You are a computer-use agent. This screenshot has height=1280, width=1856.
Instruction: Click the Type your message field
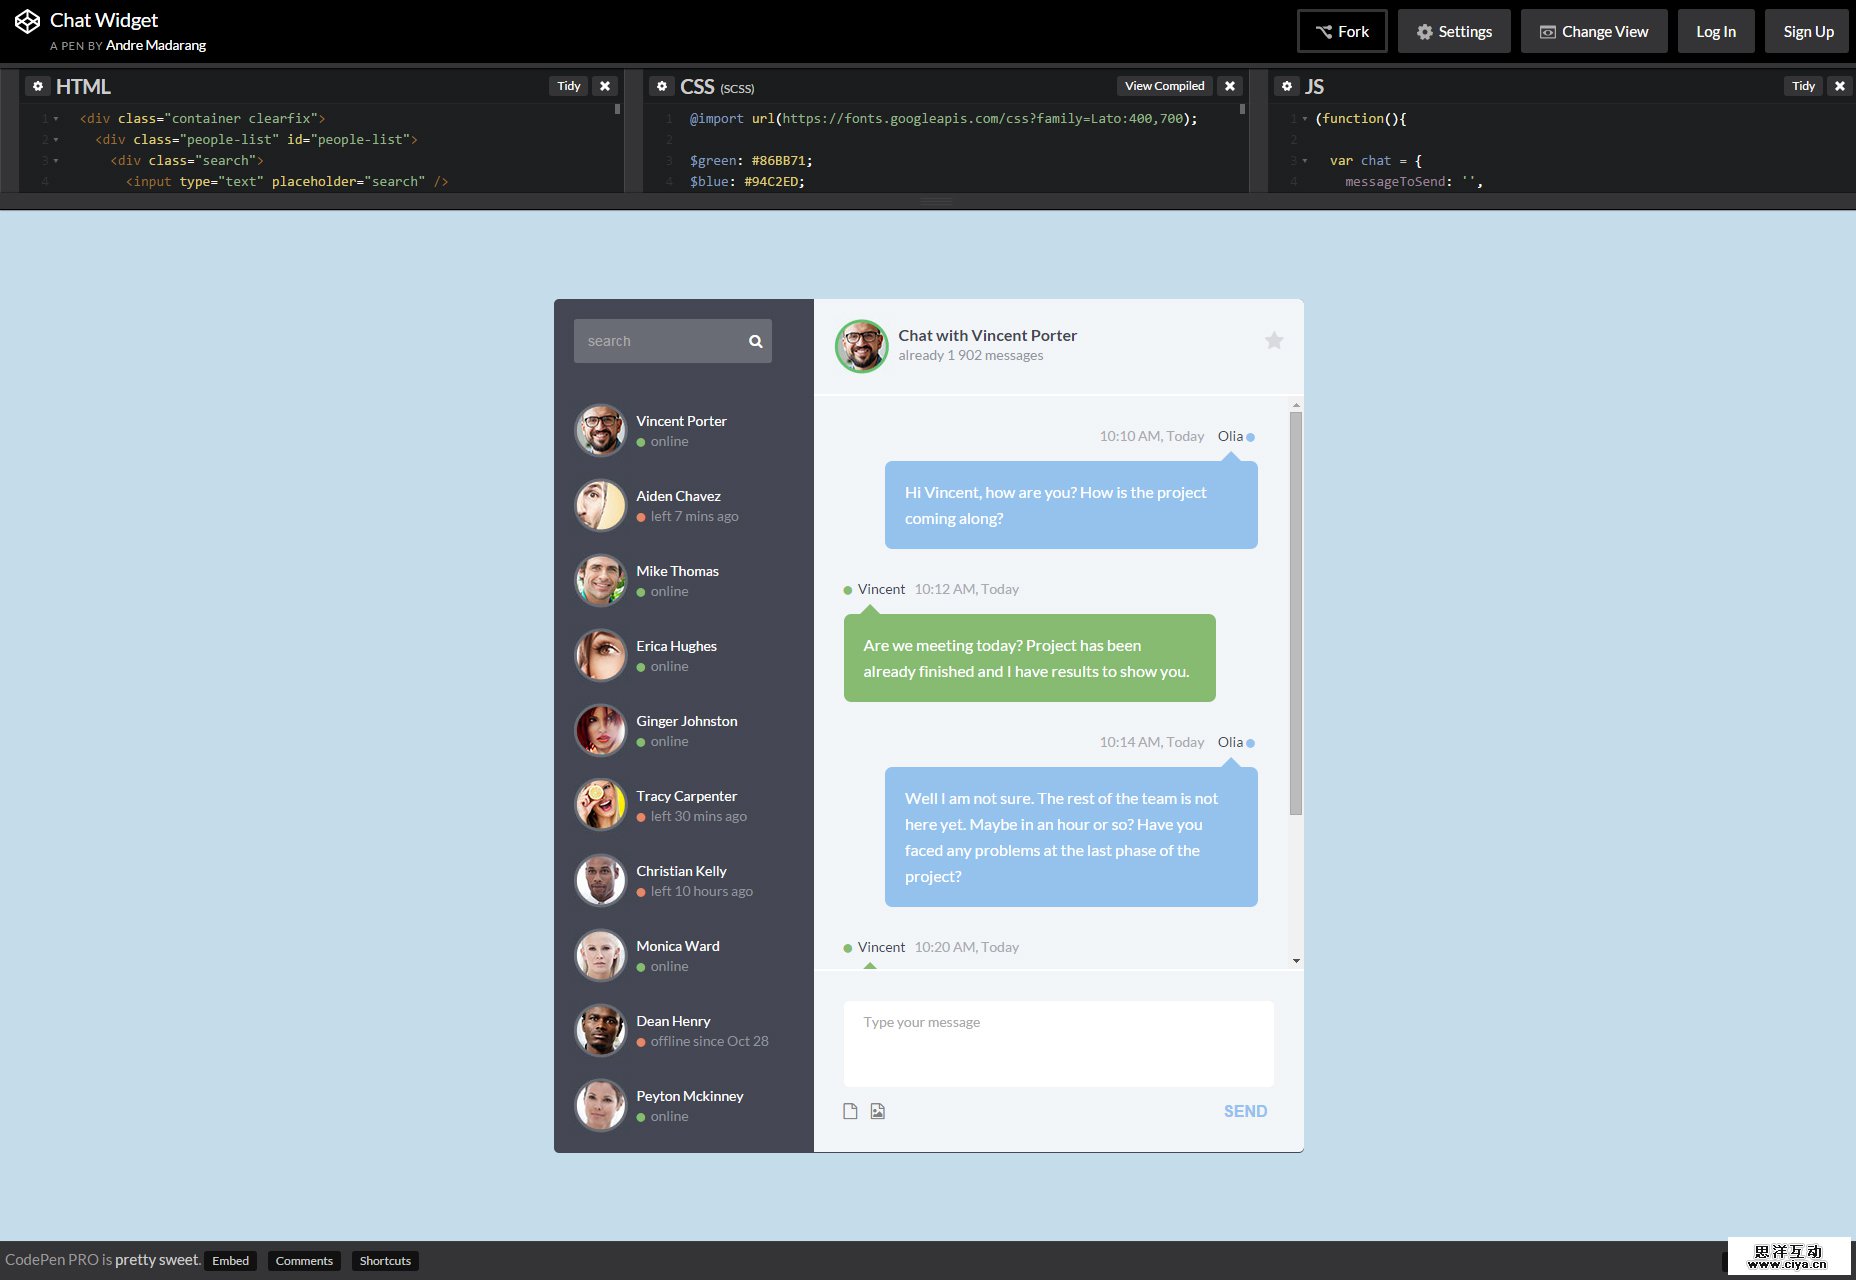click(1058, 1043)
